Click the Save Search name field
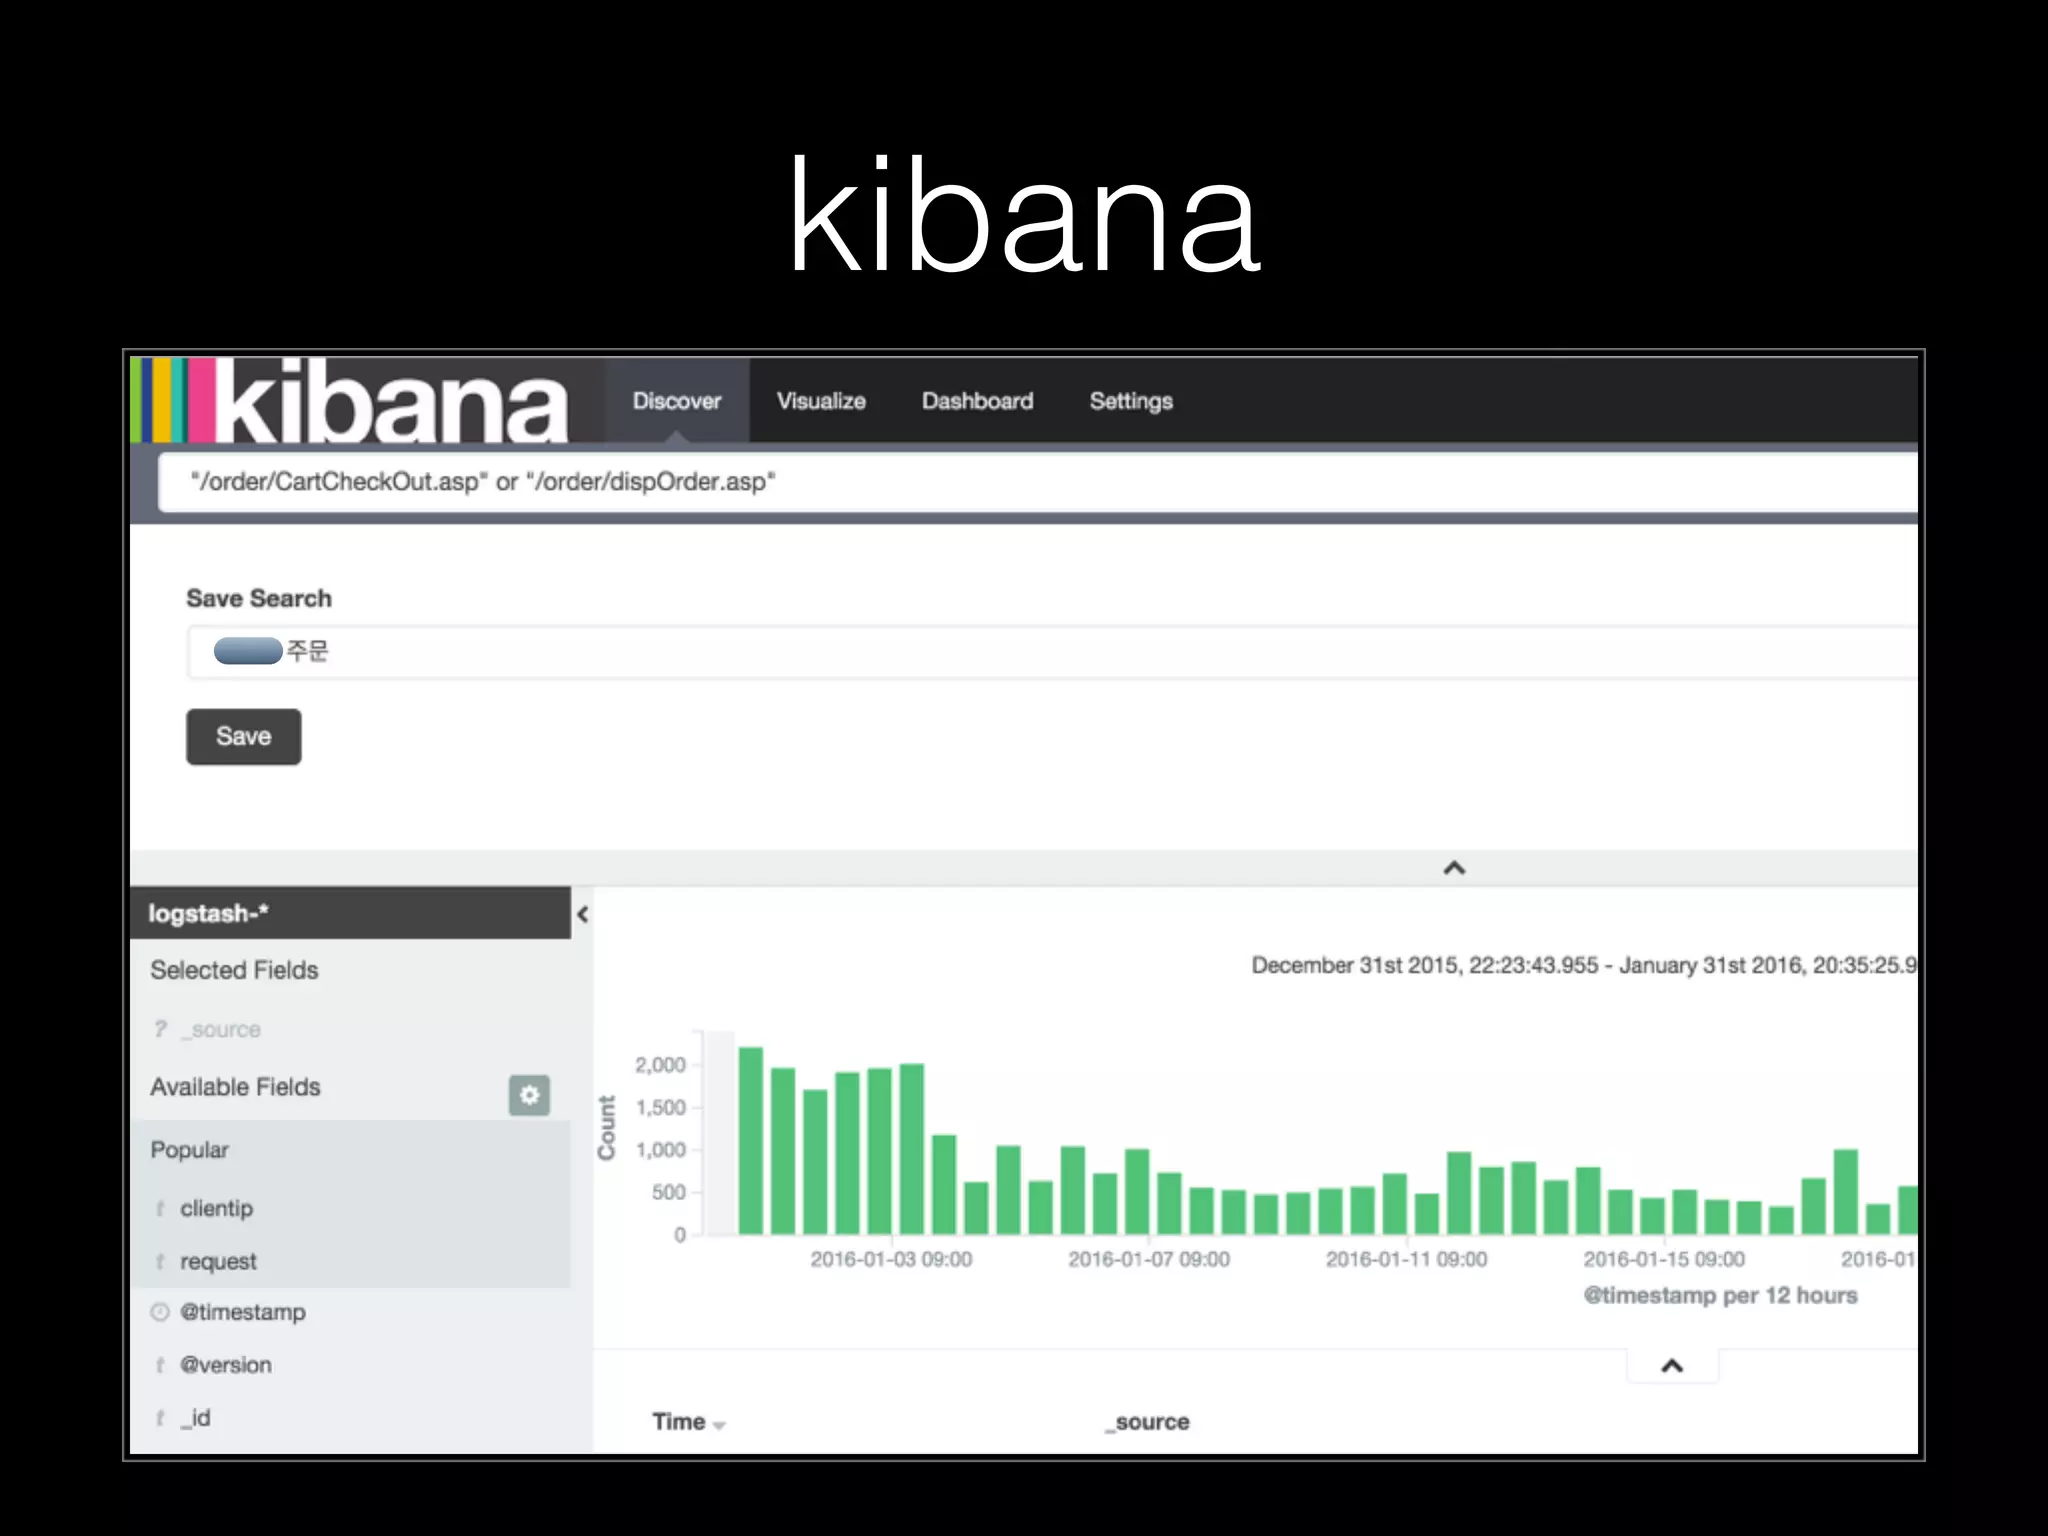This screenshot has width=2048, height=1536. [x=1052, y=652]
